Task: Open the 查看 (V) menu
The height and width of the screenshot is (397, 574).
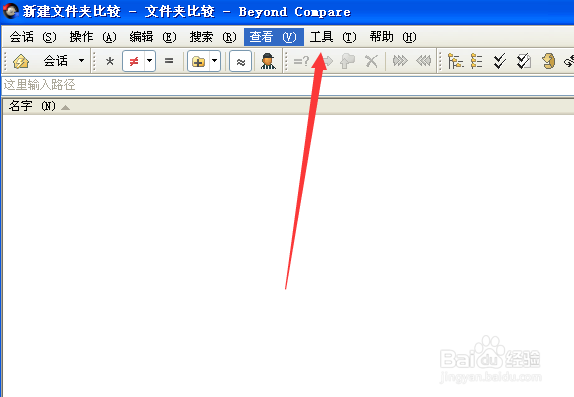Action: [273, 37]
